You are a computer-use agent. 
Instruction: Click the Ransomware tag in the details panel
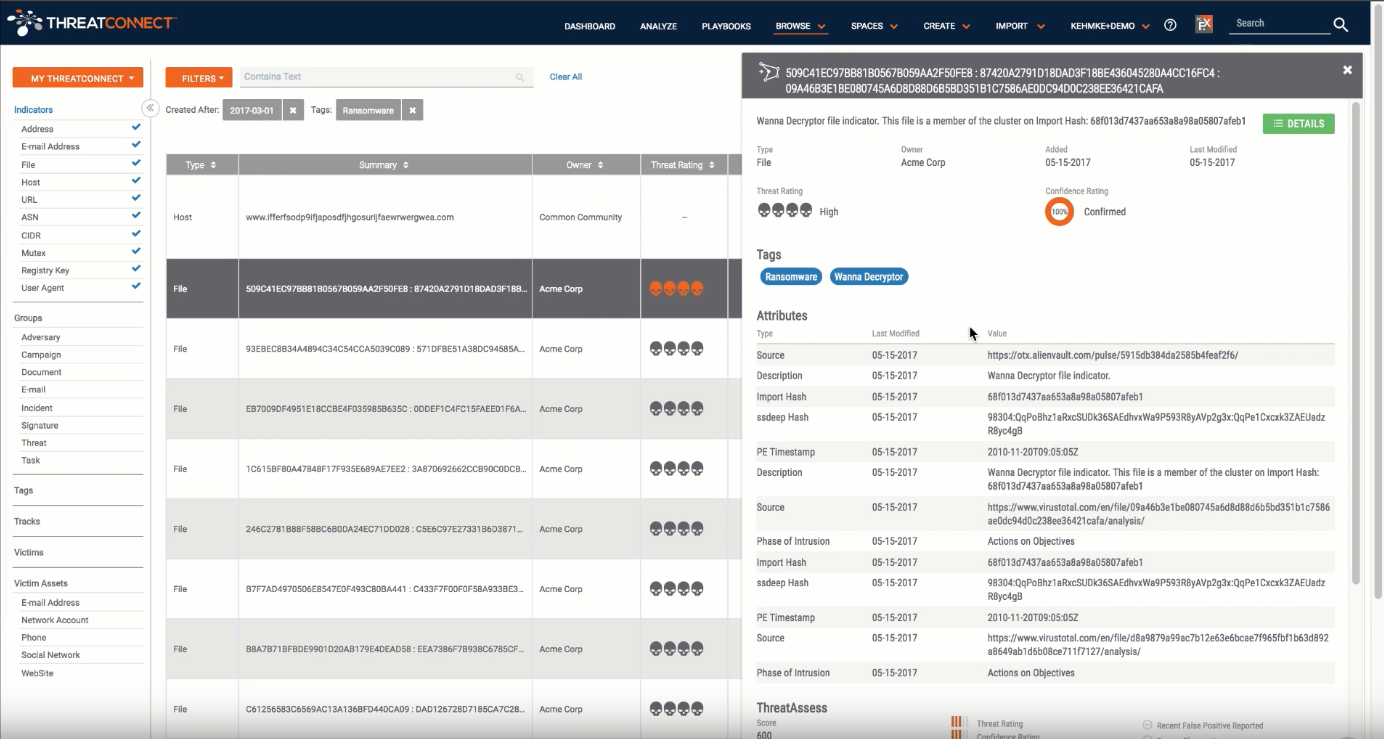pyautogui.click(x=791, y=277)
